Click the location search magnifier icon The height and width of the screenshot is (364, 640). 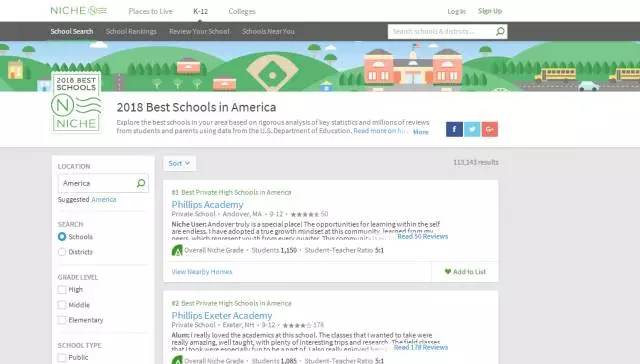141,183
